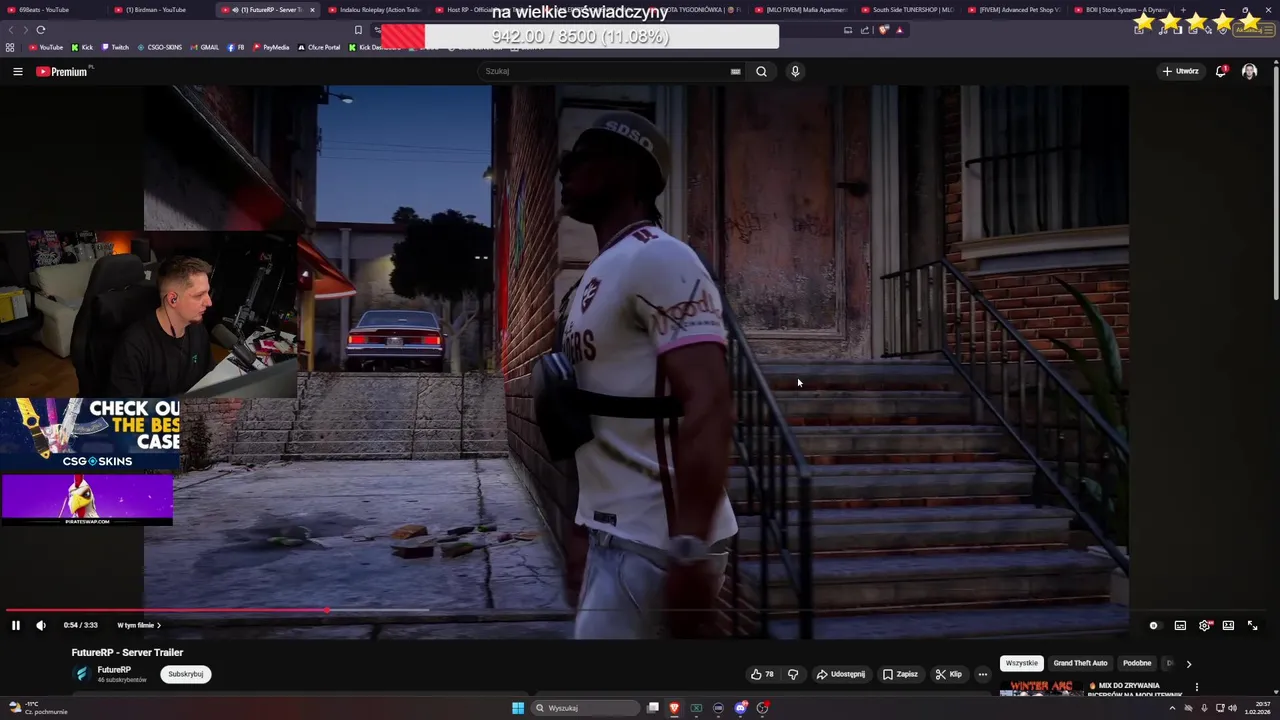Click the YouTube Premium logo
The image size is (1280, 720).
click(62, 71)
